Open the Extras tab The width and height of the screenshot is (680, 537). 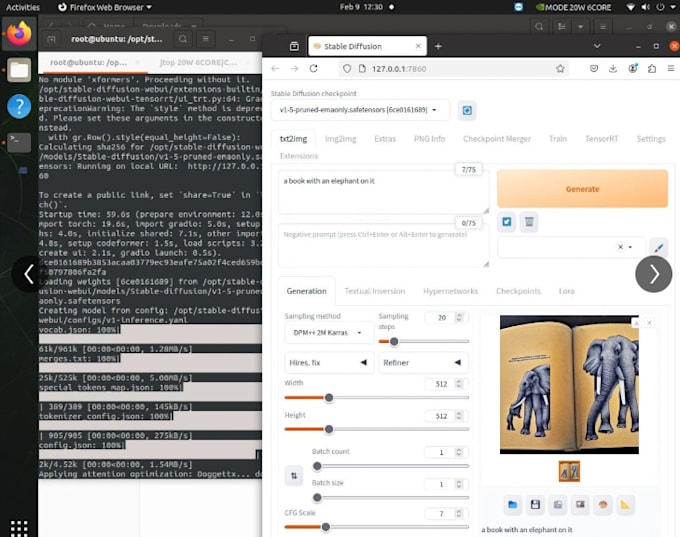[x=385, y=139]
